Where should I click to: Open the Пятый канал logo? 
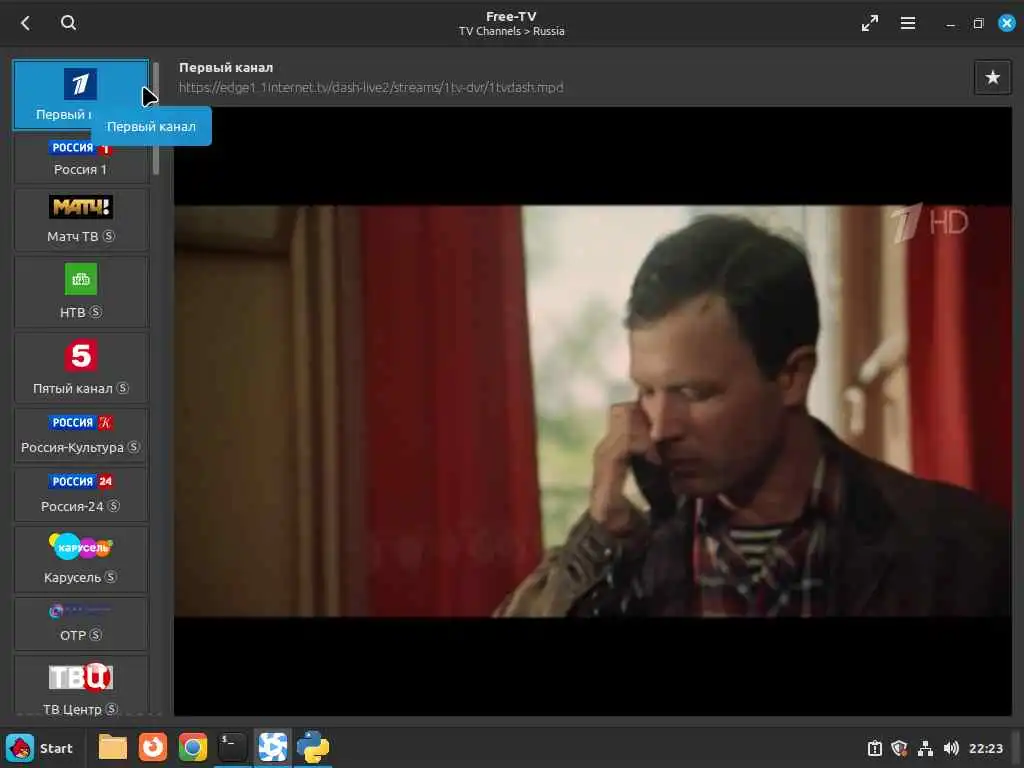[x=81, y=356]
